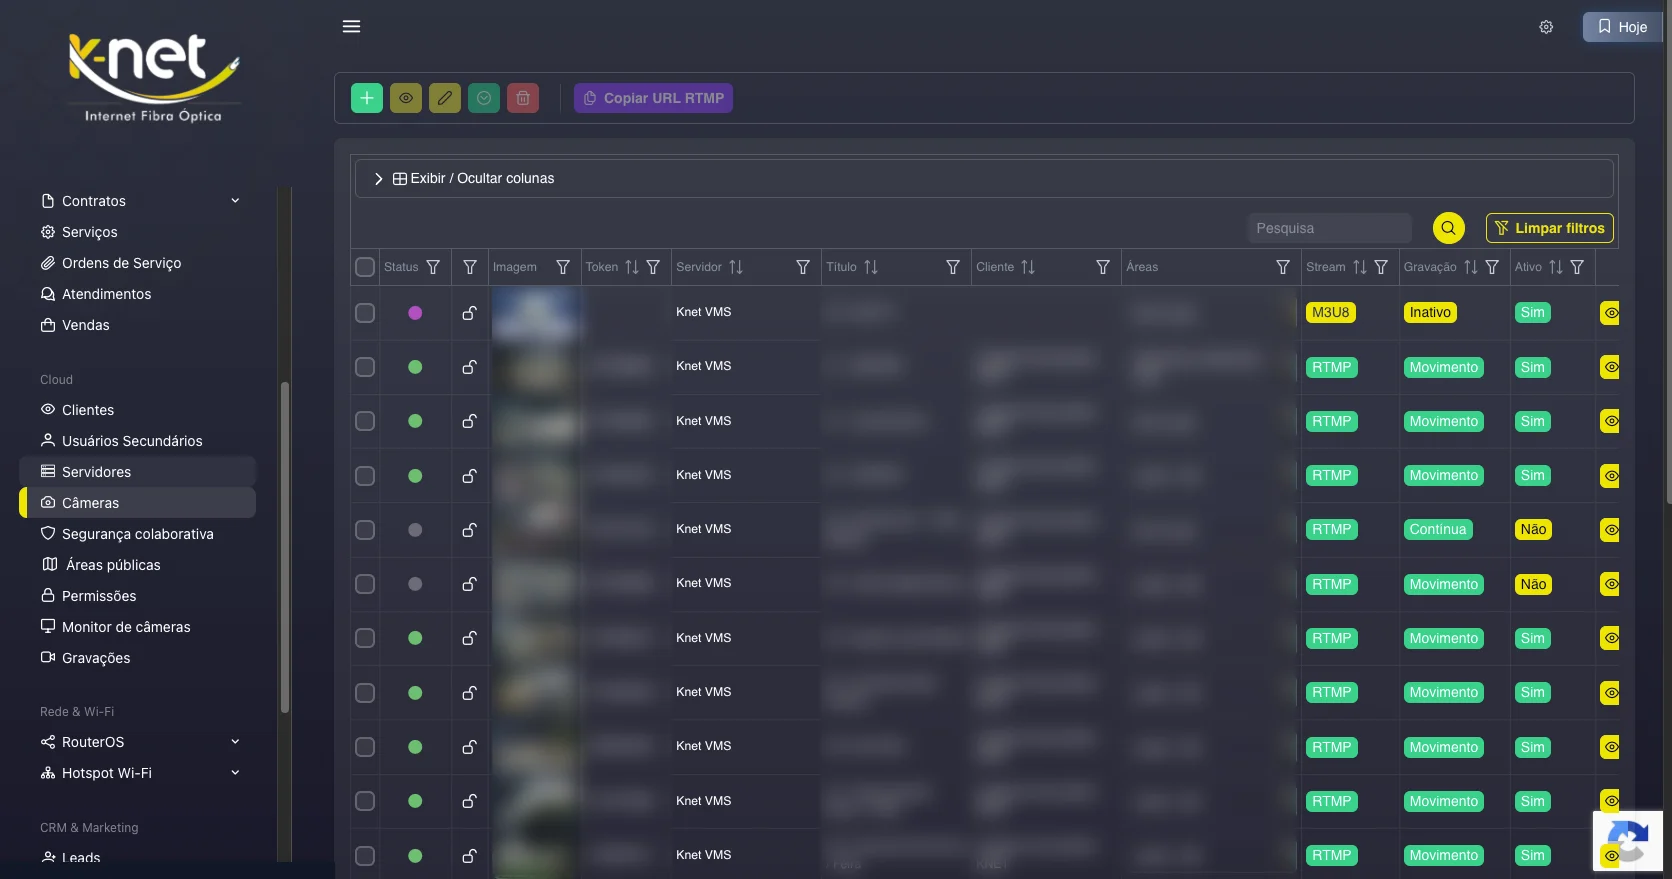Check the checkbox of the Contínua row
The width and height of the screenshot is (1672, 879).
tap(365, 530)
